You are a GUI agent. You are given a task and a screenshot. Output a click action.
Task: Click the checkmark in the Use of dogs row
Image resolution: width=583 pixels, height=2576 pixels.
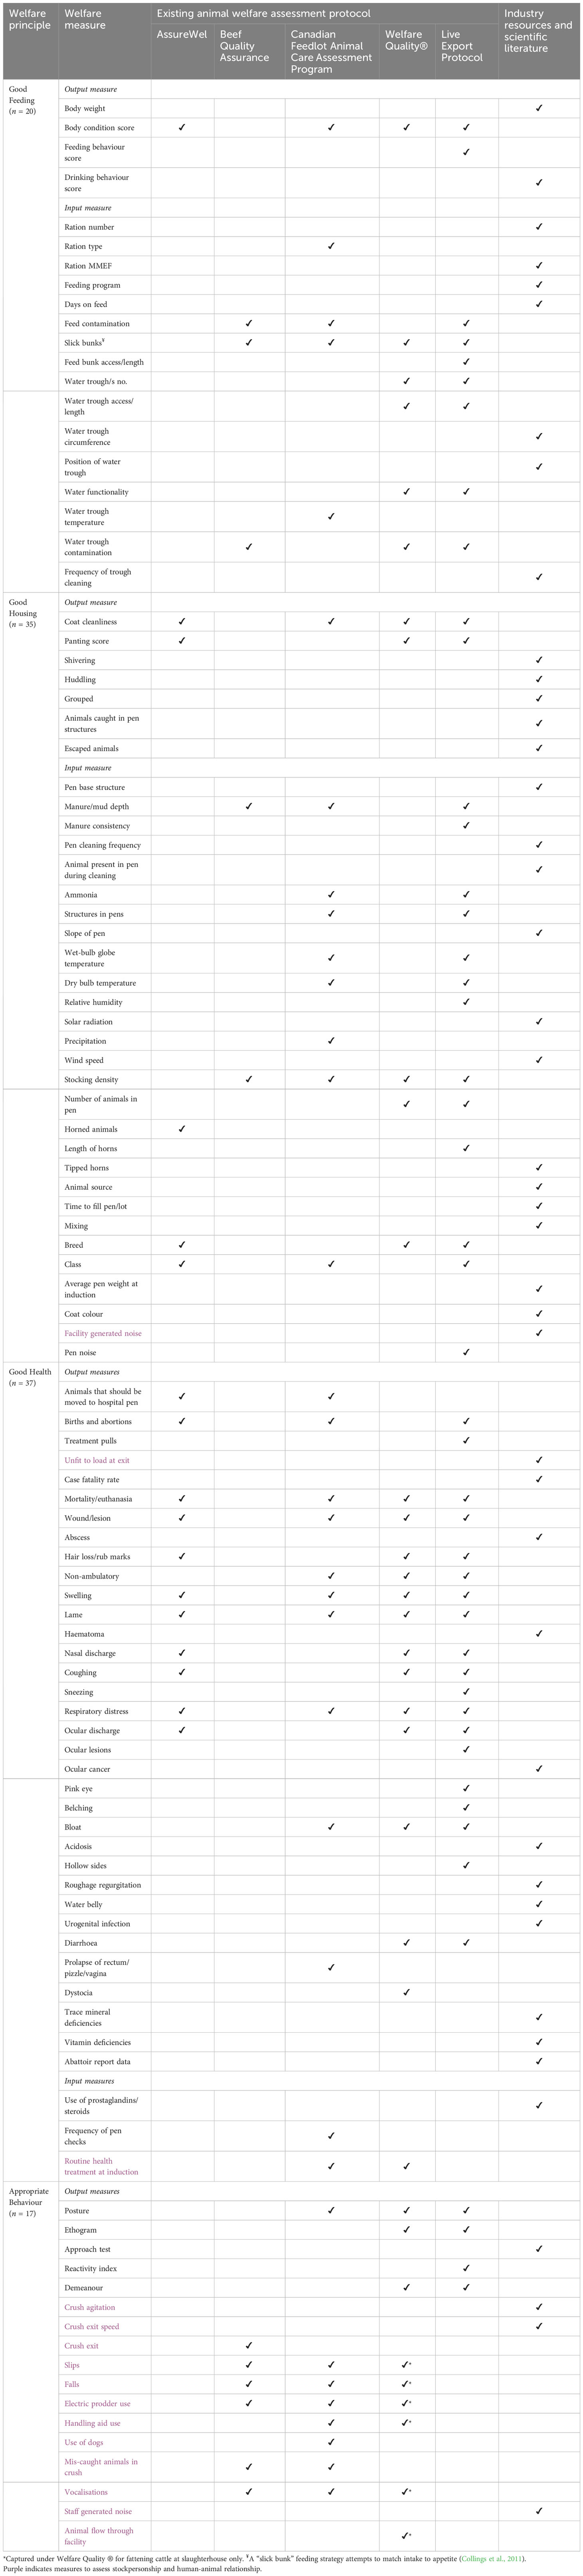click(331, 2442)
